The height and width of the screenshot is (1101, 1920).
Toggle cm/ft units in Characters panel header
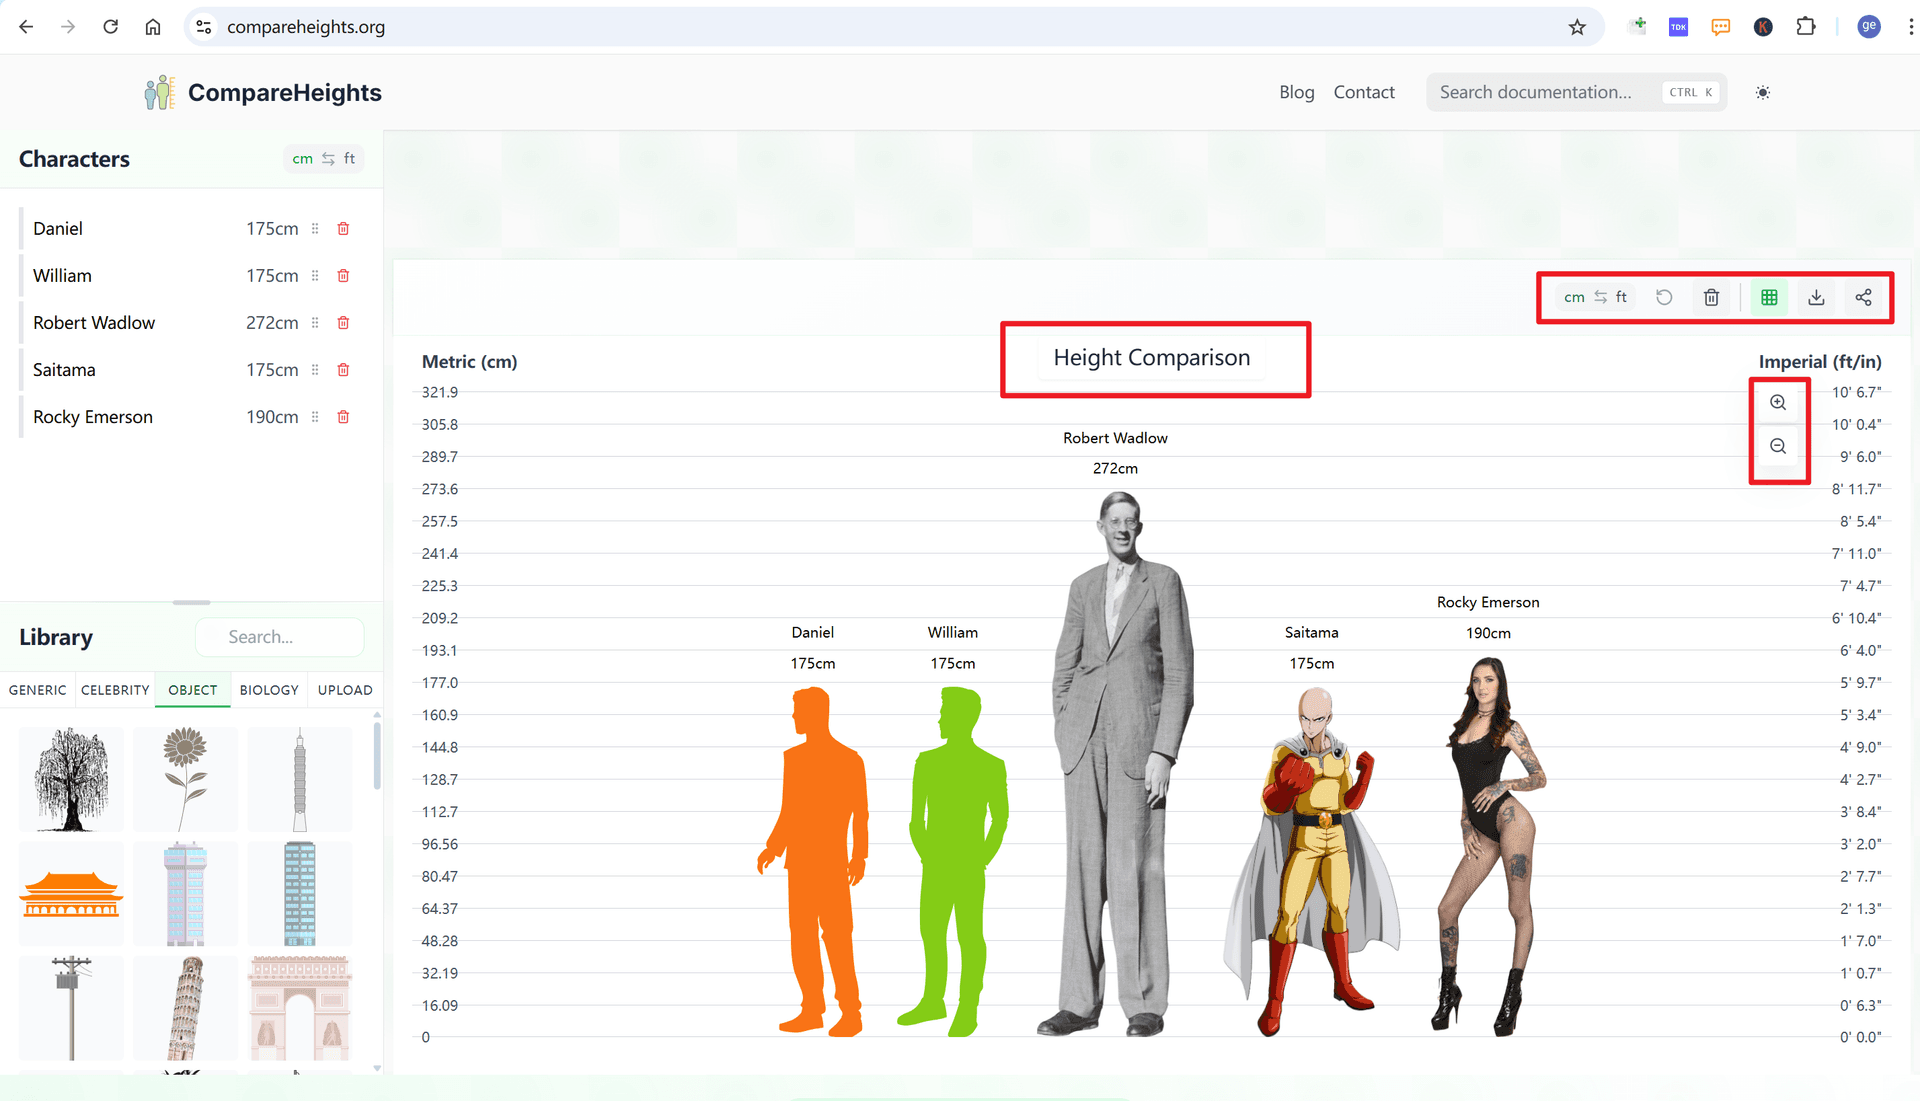click(x=323, y=159)
